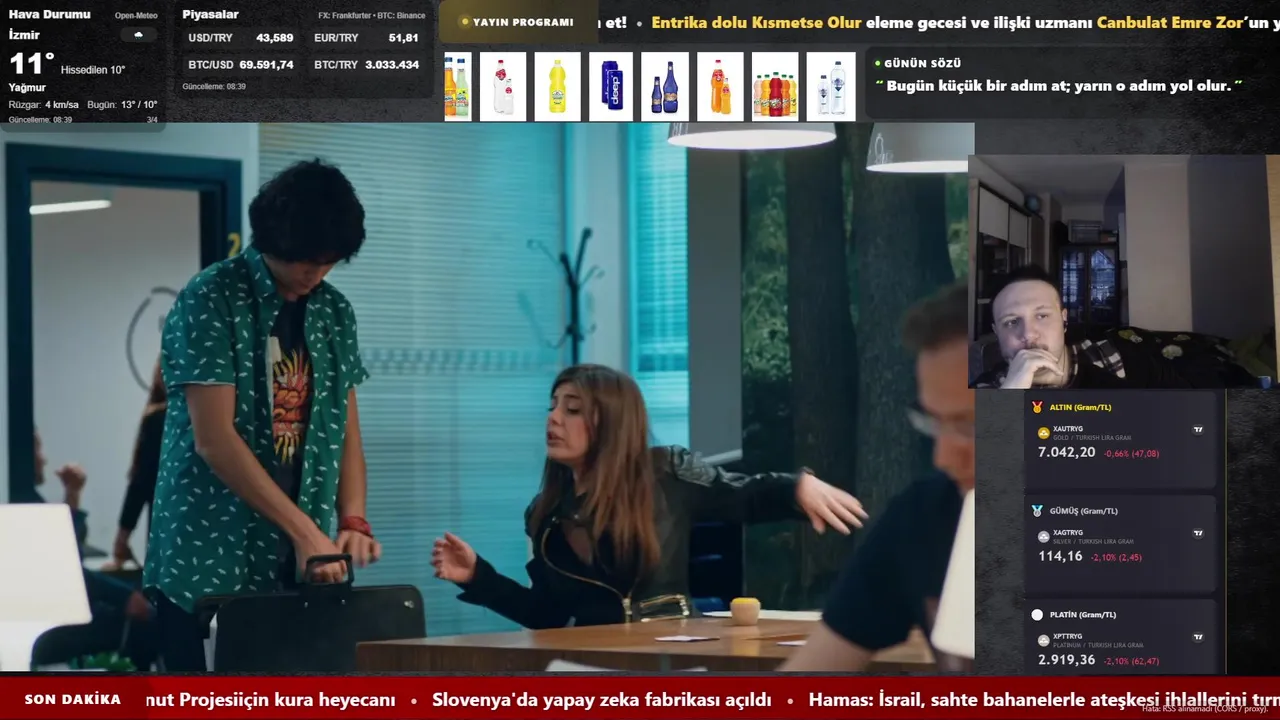This screenshot has height=720, width=1280.
Task: Click the GÜNÜN SÖZÜ heading
Action: click(x=922, y=63)
